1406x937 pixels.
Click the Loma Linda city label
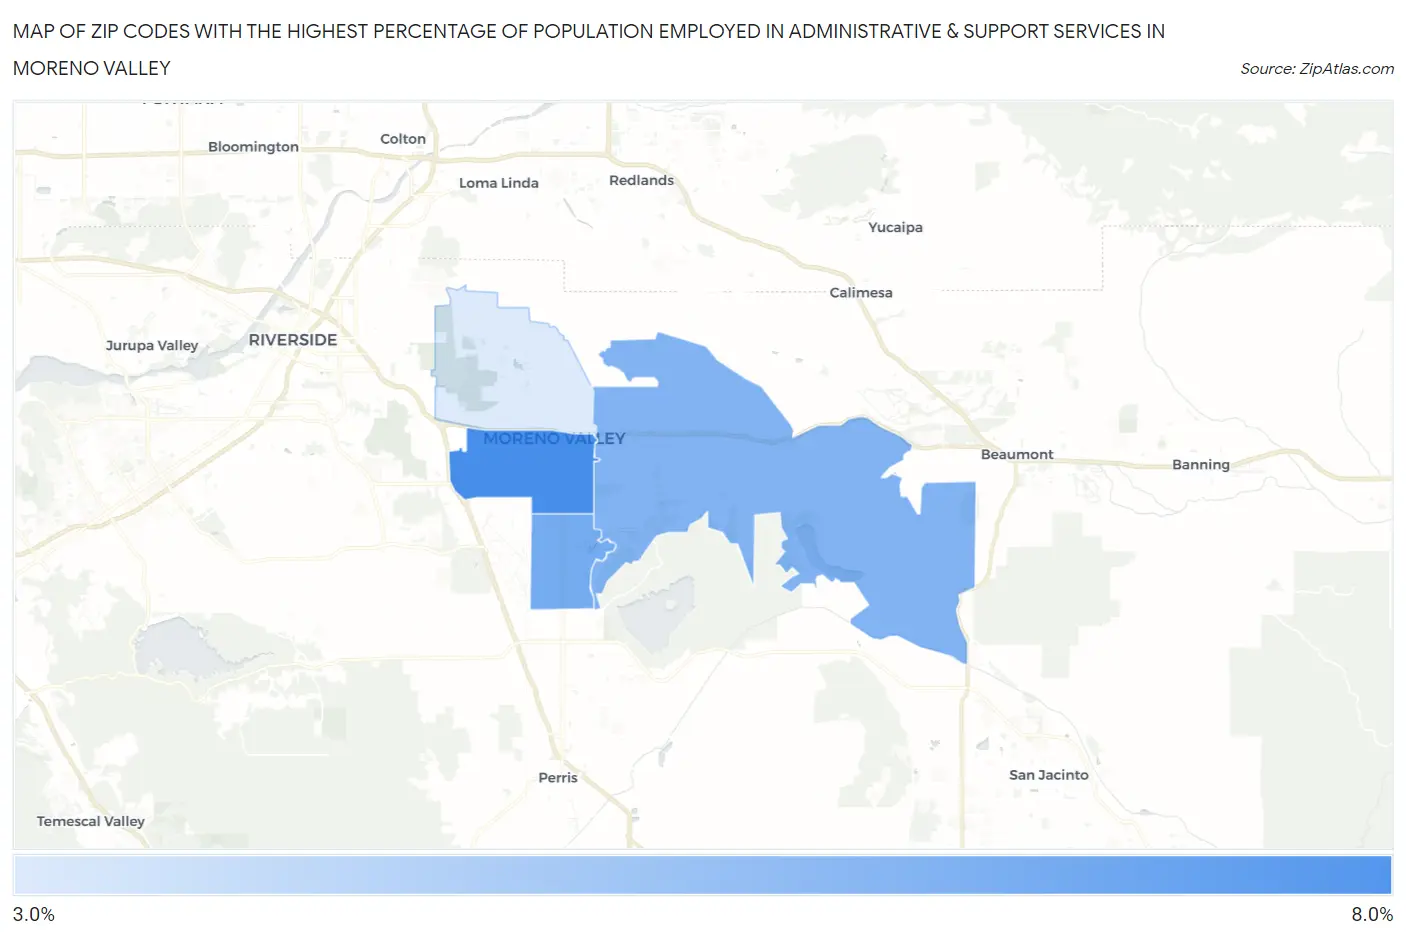pos(499,183)
